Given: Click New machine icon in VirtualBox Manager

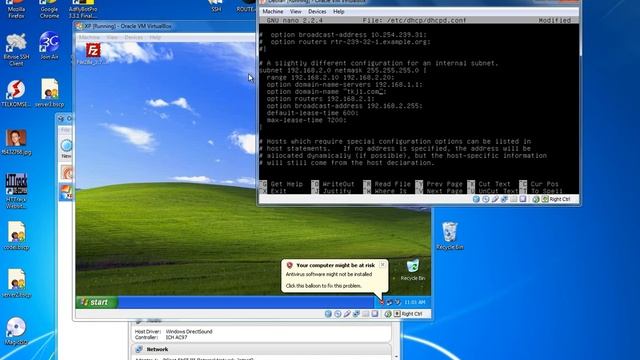Looking at the screenshot, I should pyautogui.click(x=66, y=149).
